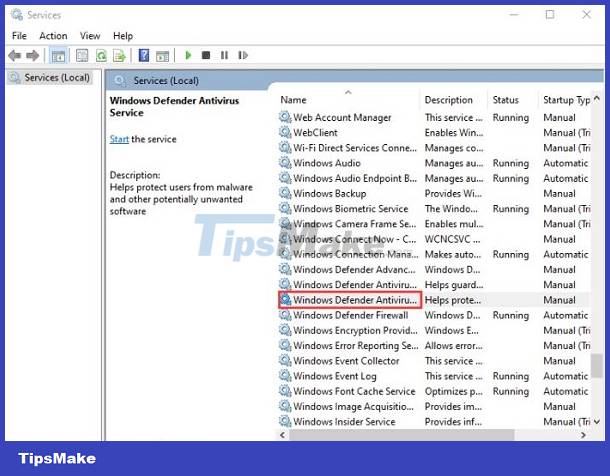This screenshot has height=476, width=610.
Task: Select Windows Connection Manager service row
Action: [434, 254]
